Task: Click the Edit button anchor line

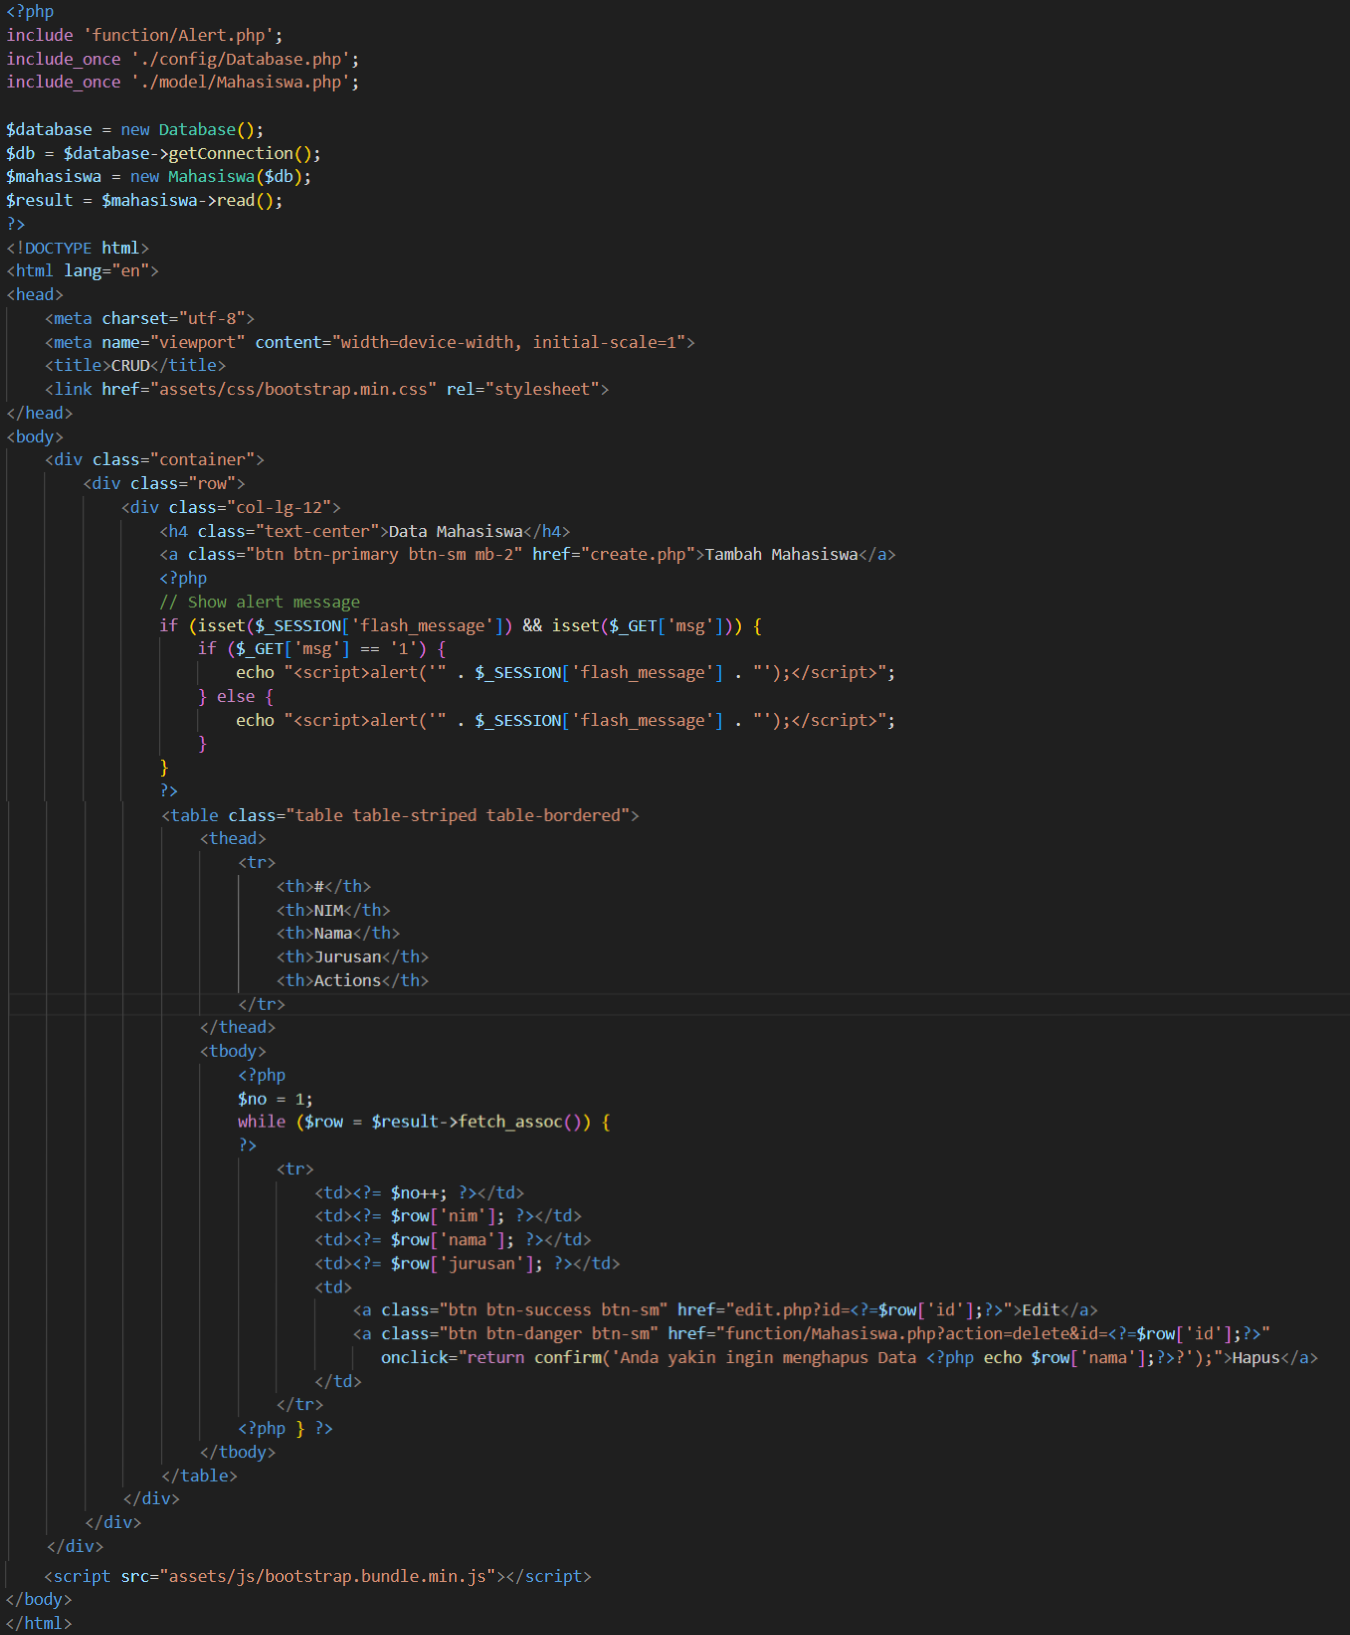Action: (726, 1310)
